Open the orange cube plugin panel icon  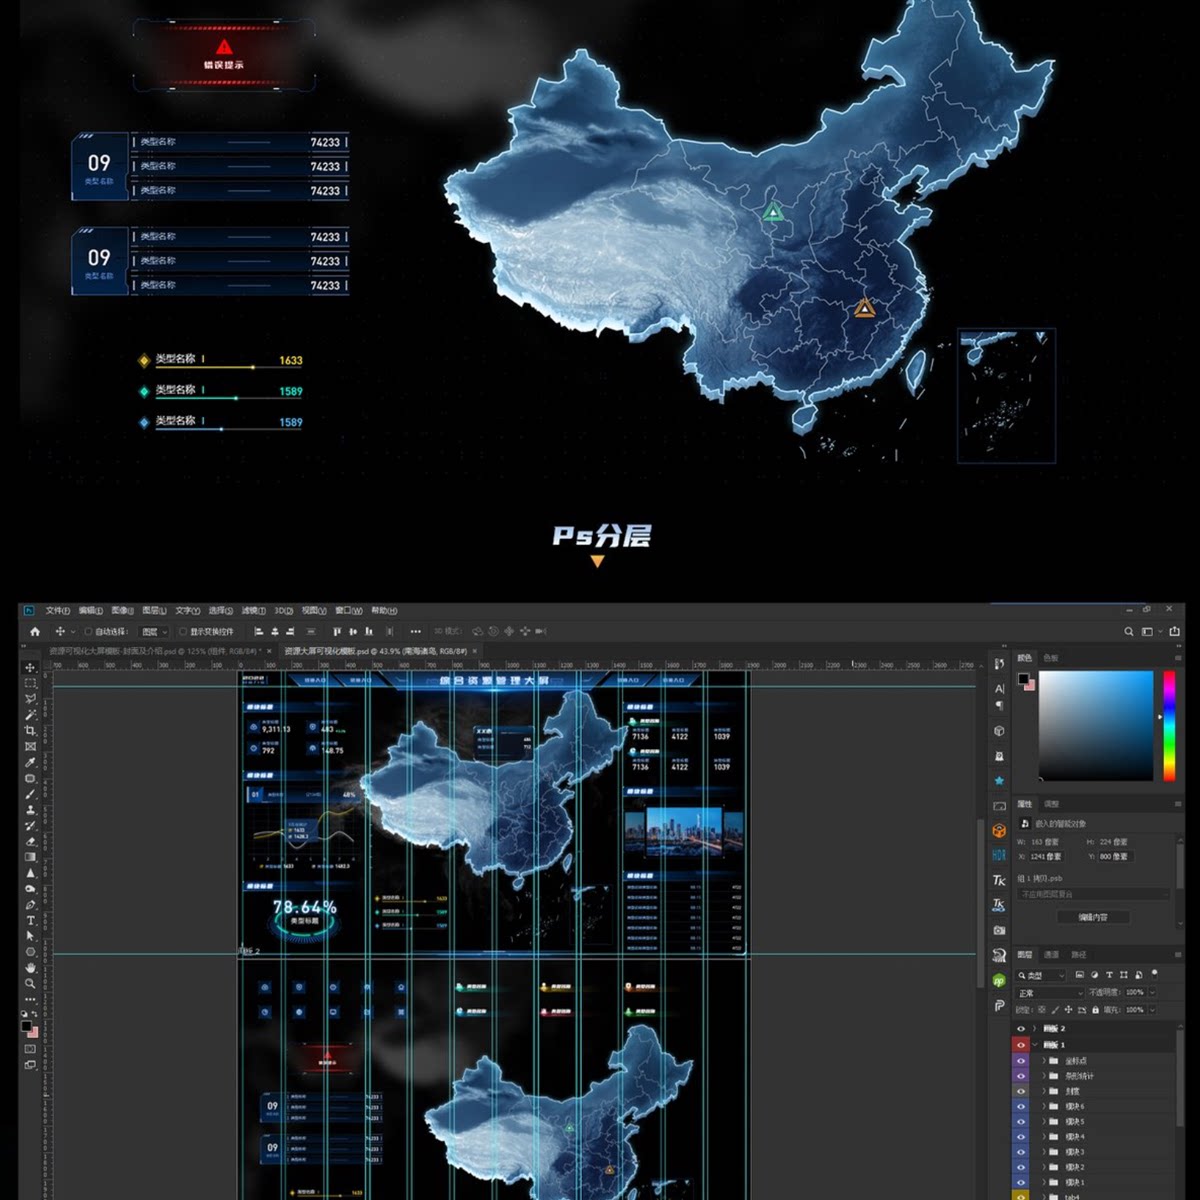coord(999,831)
